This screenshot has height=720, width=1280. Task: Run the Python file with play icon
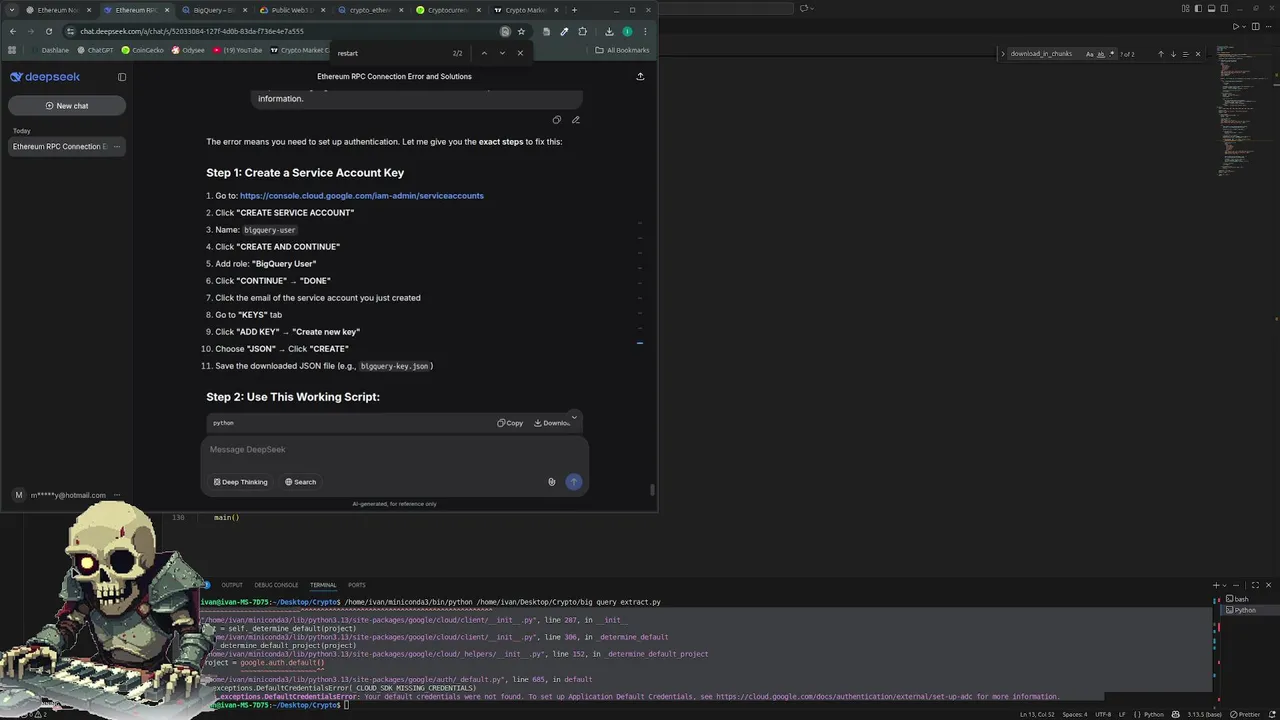point(1236,27)
